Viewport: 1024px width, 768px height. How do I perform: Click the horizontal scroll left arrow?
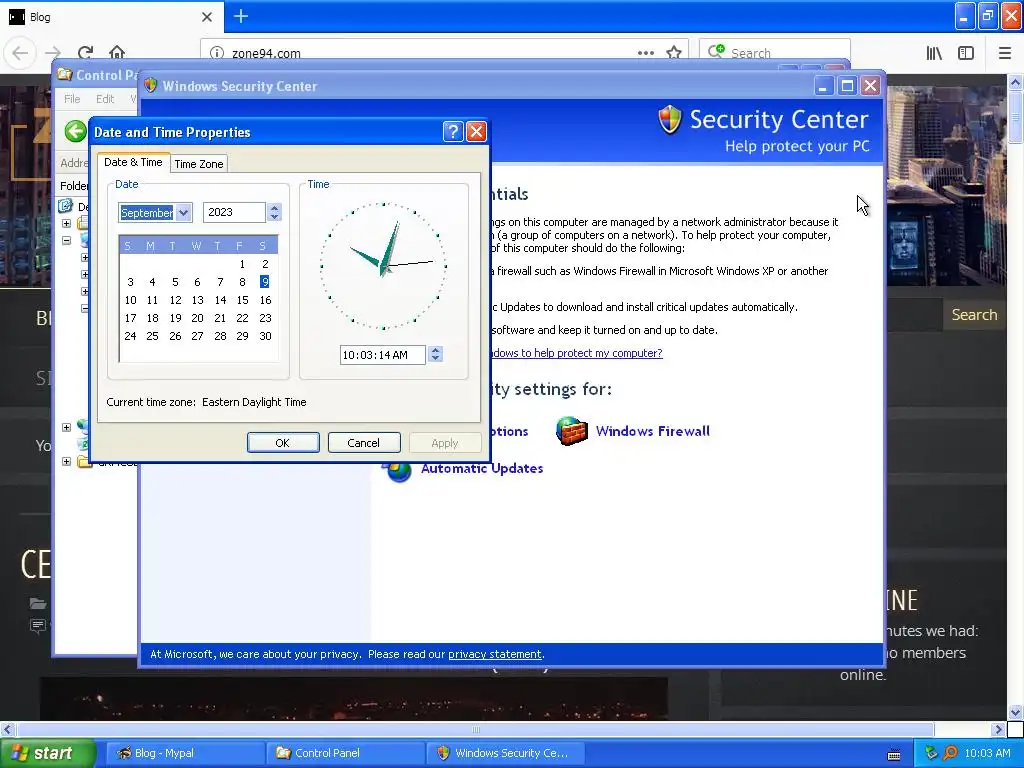7,729
